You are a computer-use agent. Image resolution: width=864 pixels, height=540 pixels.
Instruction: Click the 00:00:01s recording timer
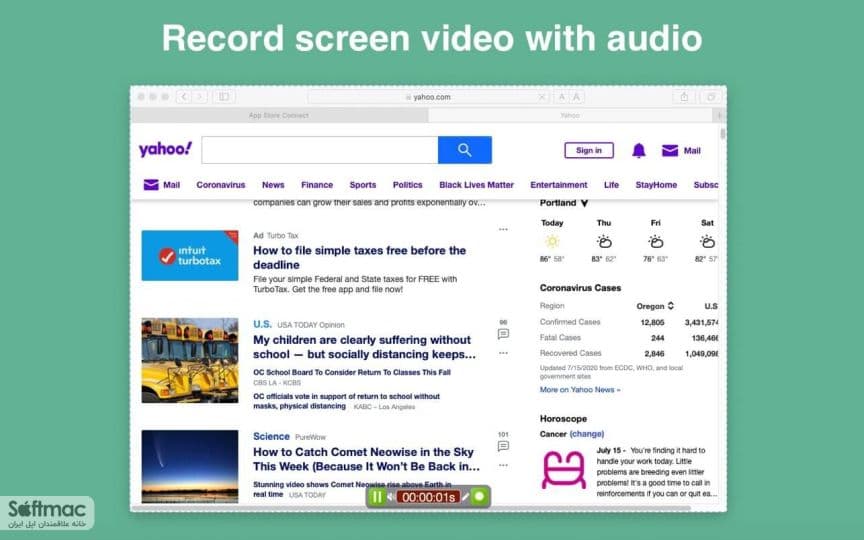tap(428, 498)
